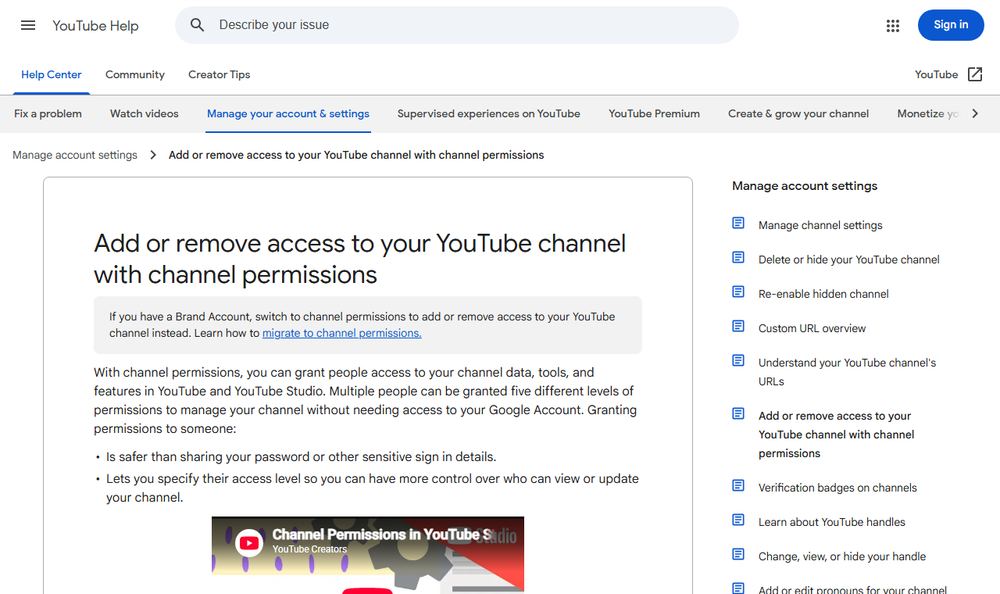Click document icon beside Custom URL overview
This screenshot has height=594, width=1000.
click(x=739, y=327)
